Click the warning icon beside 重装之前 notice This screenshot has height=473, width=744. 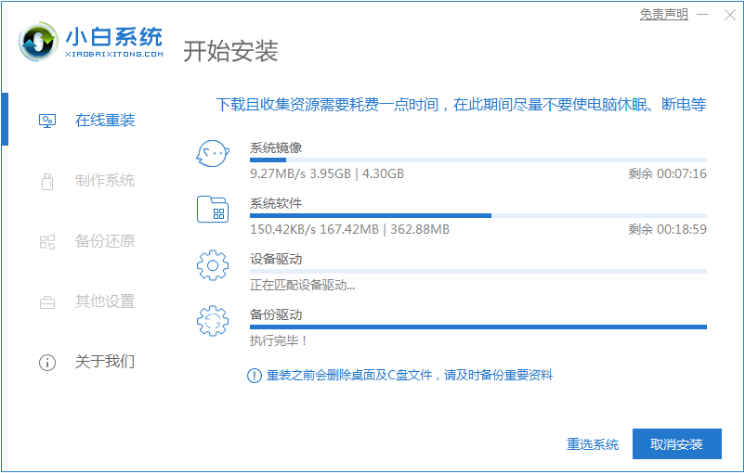pyautogui.click(x=254, y=375)
